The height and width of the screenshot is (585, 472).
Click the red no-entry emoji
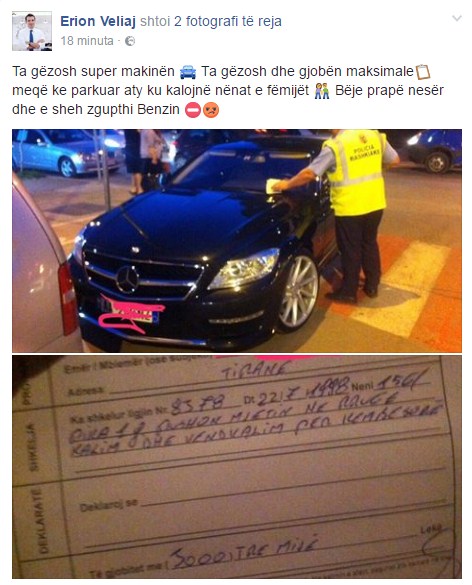pos(193,110)
